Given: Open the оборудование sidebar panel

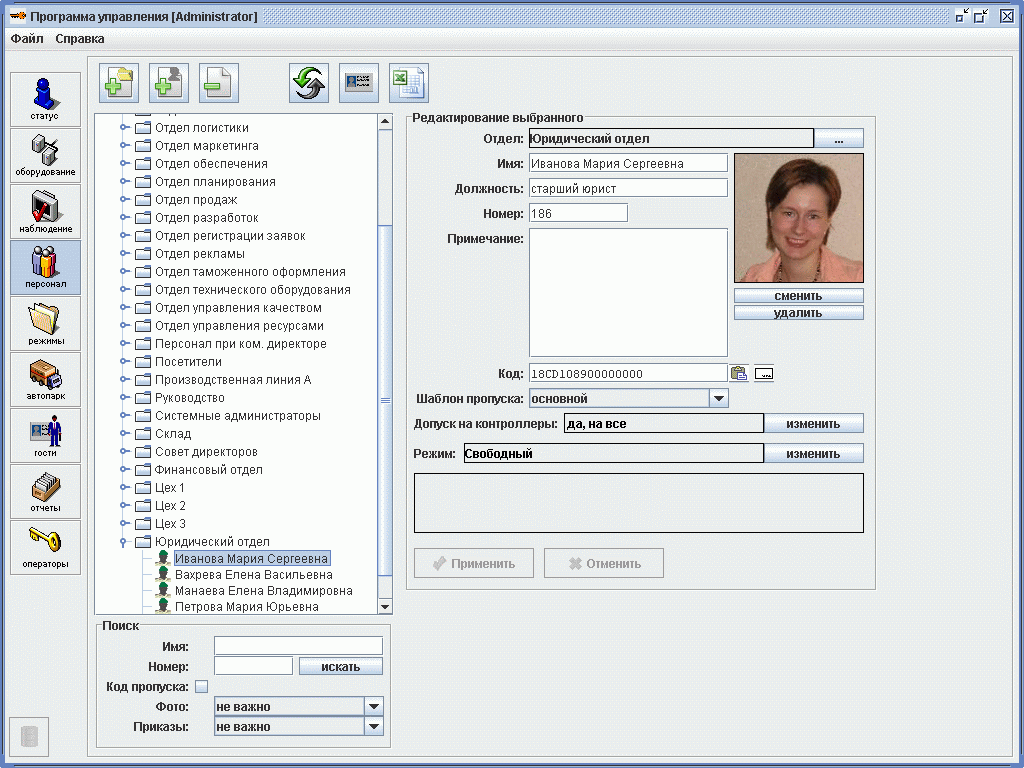Looking at the screenshot, I should point(45,154).
